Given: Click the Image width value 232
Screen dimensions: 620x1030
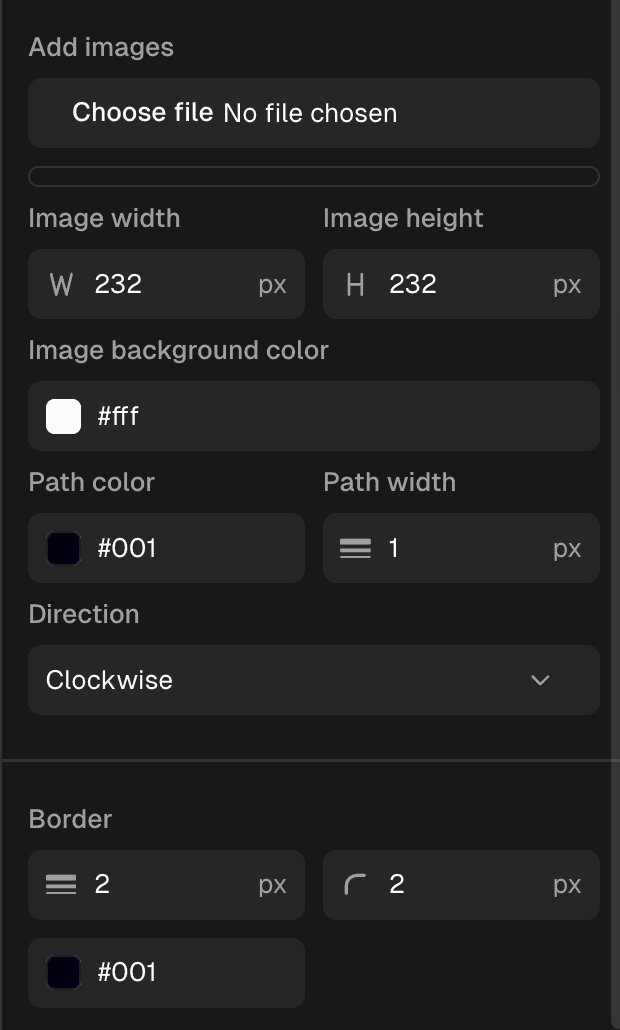Looking at the screenshot, I should 118,285.
